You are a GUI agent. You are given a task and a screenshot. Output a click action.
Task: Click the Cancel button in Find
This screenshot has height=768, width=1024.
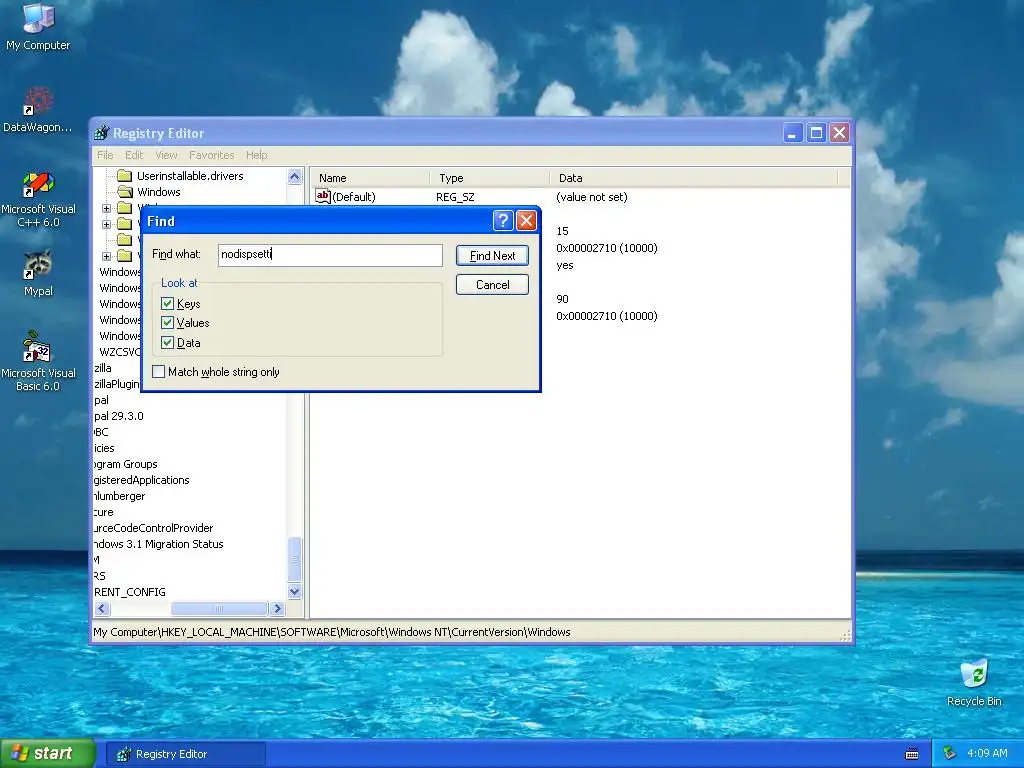[x=492, y=285]
